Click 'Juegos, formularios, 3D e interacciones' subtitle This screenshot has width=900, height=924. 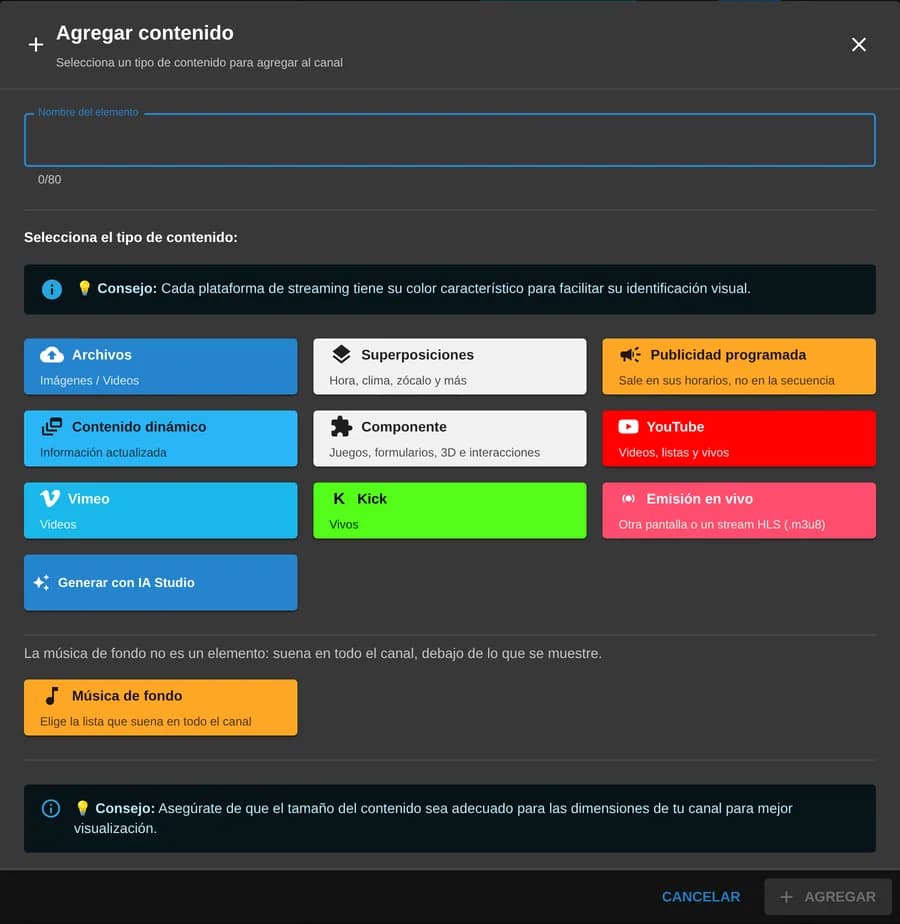(434, 453)
